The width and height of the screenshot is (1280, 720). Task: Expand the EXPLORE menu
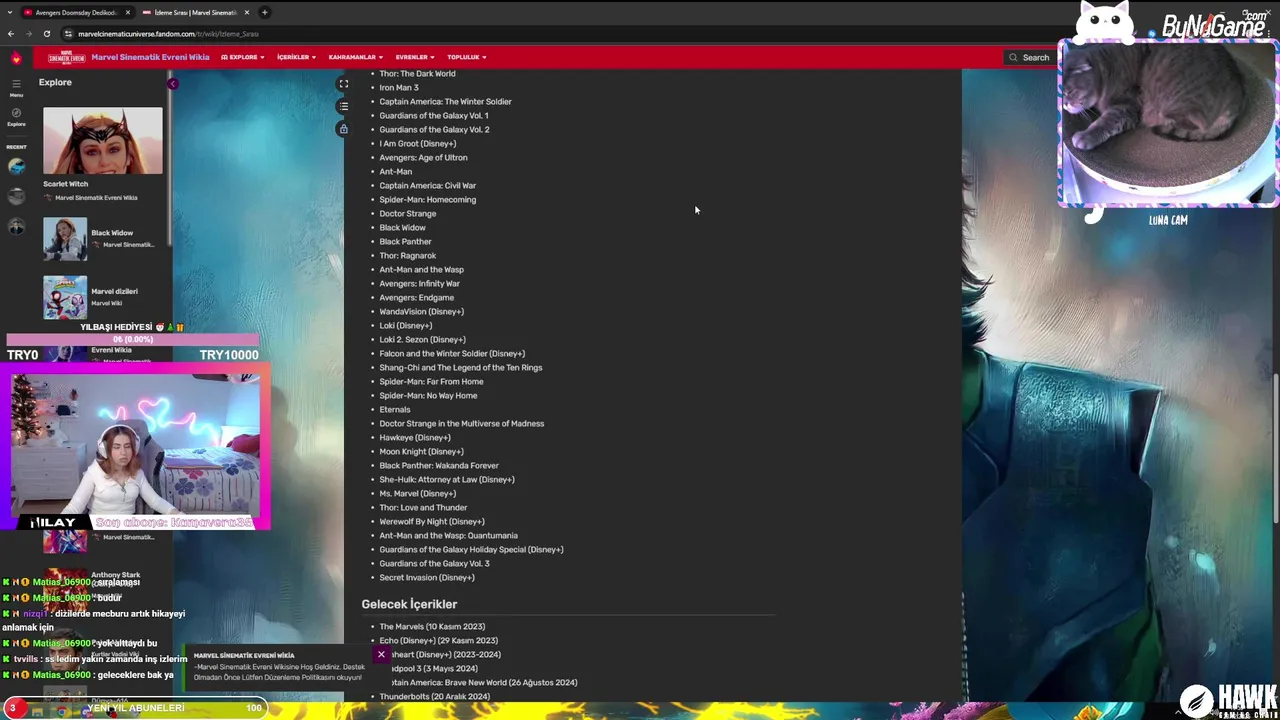(x=243, y=57)
